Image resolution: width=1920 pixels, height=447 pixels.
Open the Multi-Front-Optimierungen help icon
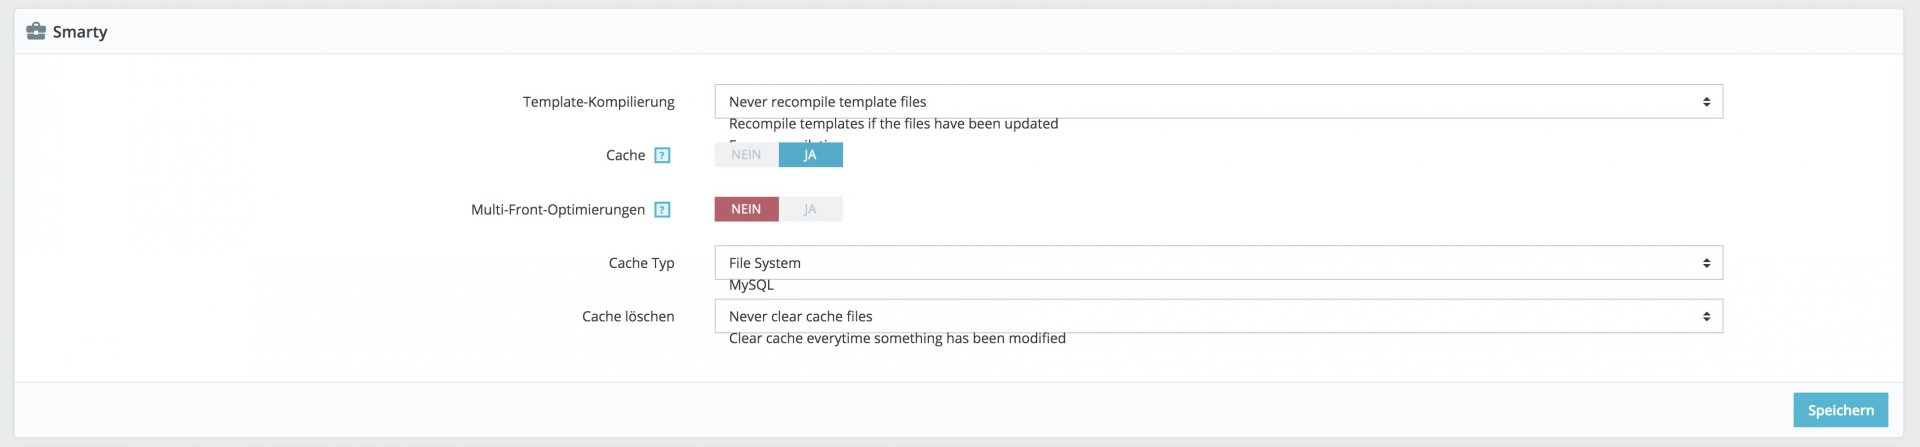[662, 210]
